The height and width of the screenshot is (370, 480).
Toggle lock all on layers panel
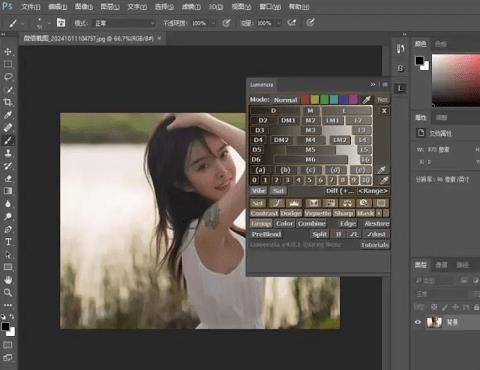point(476,307)
